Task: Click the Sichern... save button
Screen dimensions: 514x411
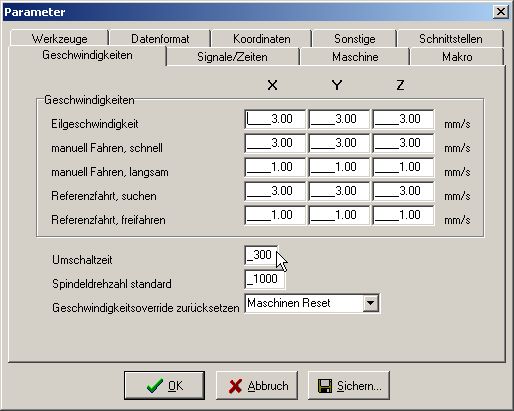Action: tap(349, 386)
